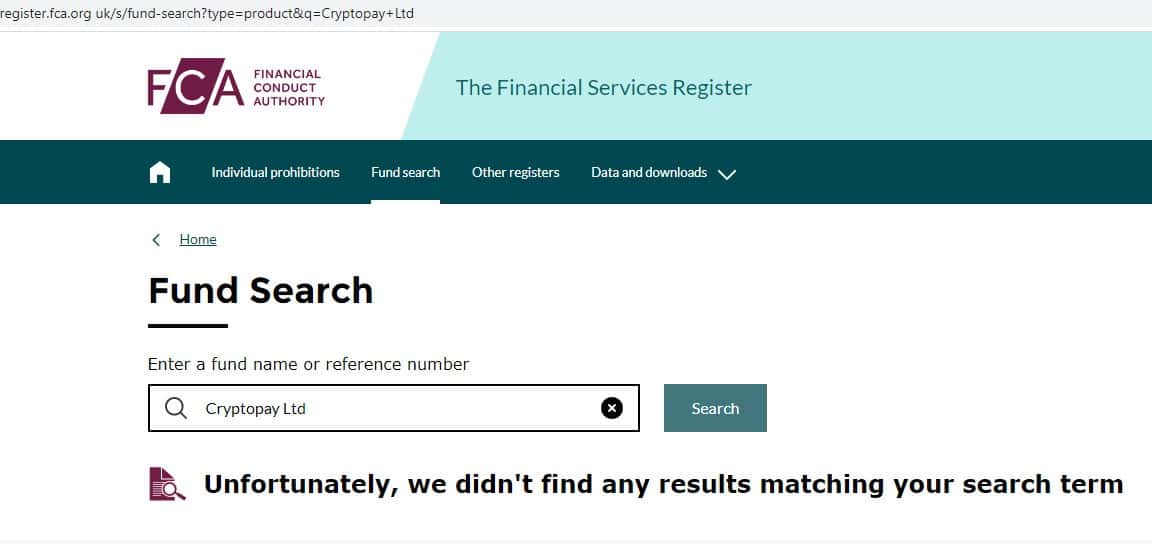
Task: Click the browser address bar URL
Action: pos(210,14)
